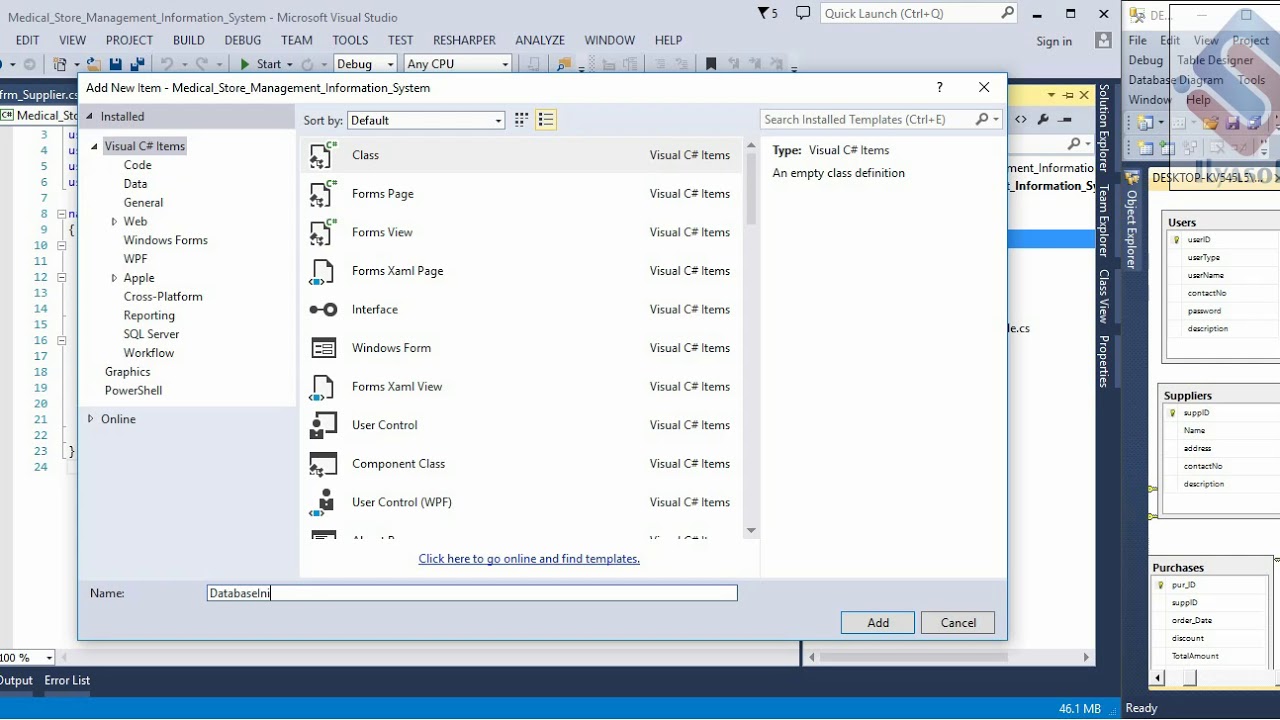
Task: Expand the Web category node
Action: point(114,222)
